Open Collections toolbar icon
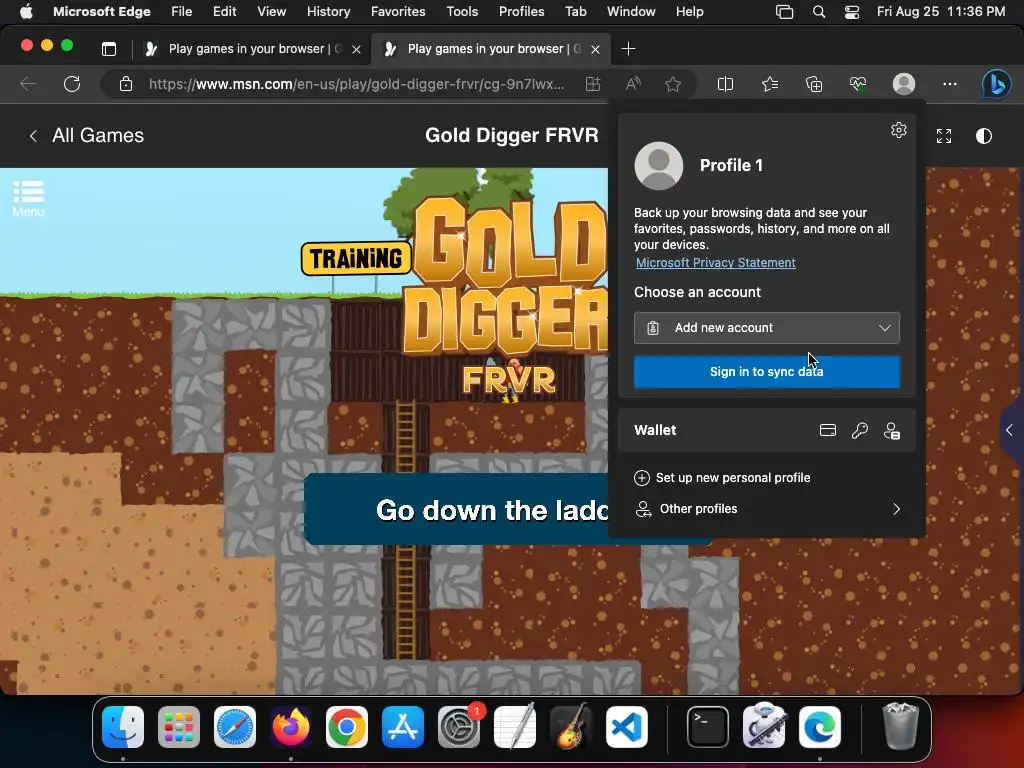1024x768 pixels. pos(814,84)
